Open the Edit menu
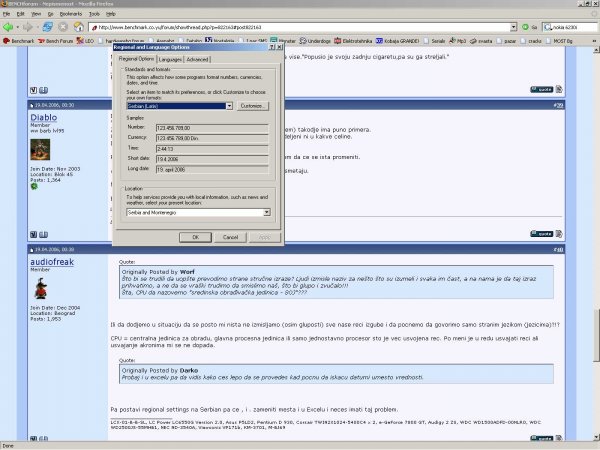600x450 pixels. tap(20, 14)
